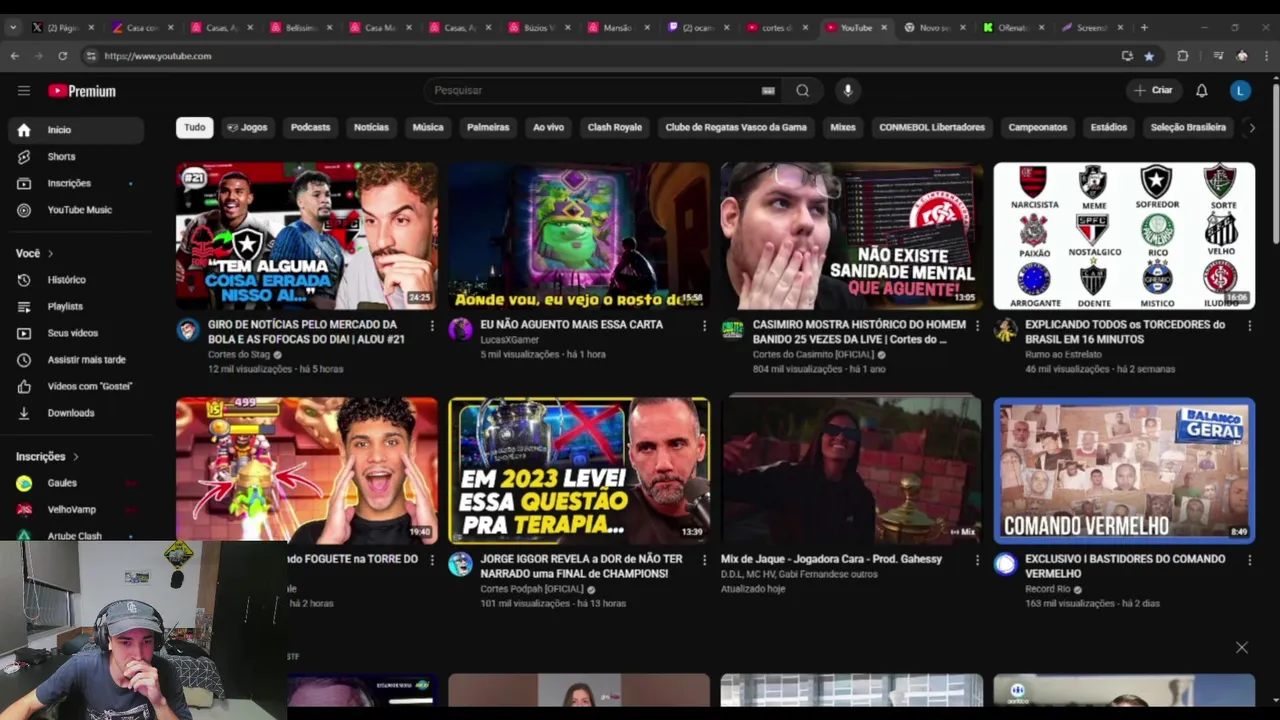This screenshot has width=1280, height=720.
Task: Open the notifications bell
Action: 1202,91
